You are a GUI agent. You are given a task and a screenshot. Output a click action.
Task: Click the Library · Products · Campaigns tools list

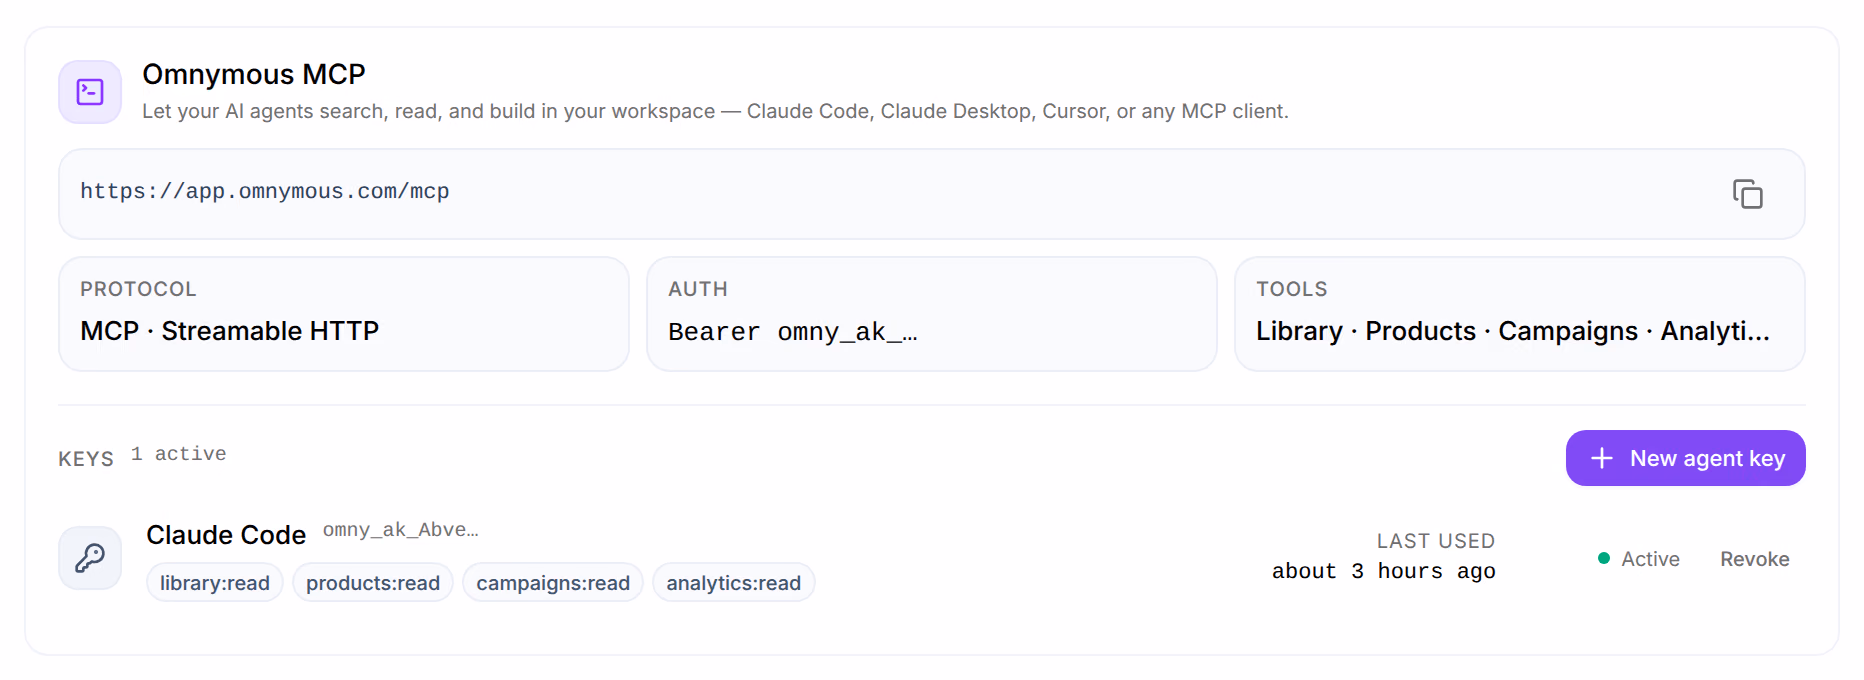[x=1513, y=331]
